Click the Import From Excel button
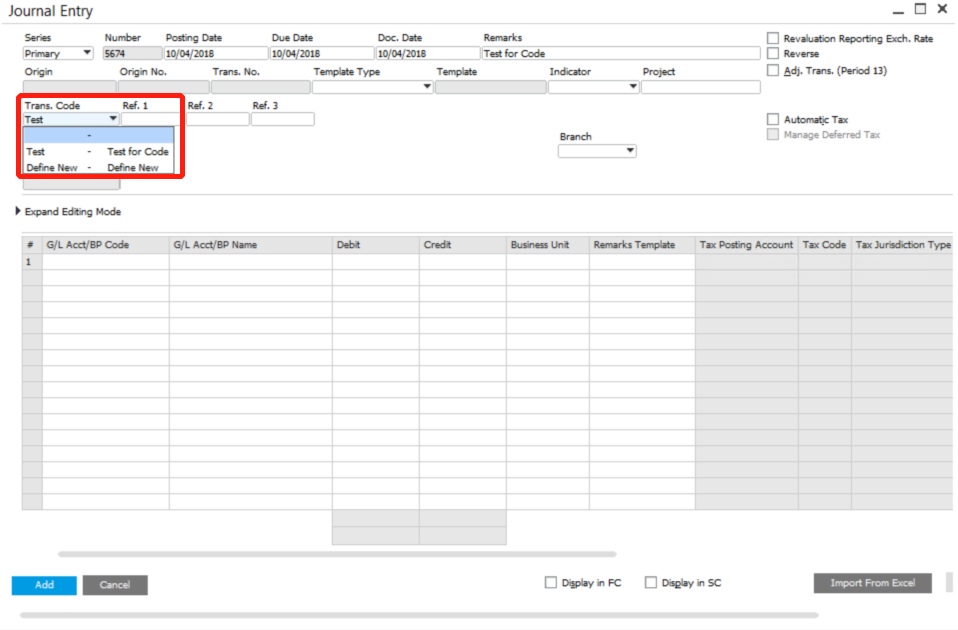This screenshot has width=958, height=630. [x=873, y=583]
